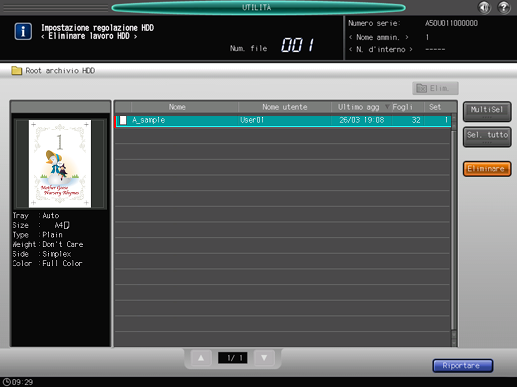
Task: Click the Root archivio HDD path label
Action: pos(60,71)
